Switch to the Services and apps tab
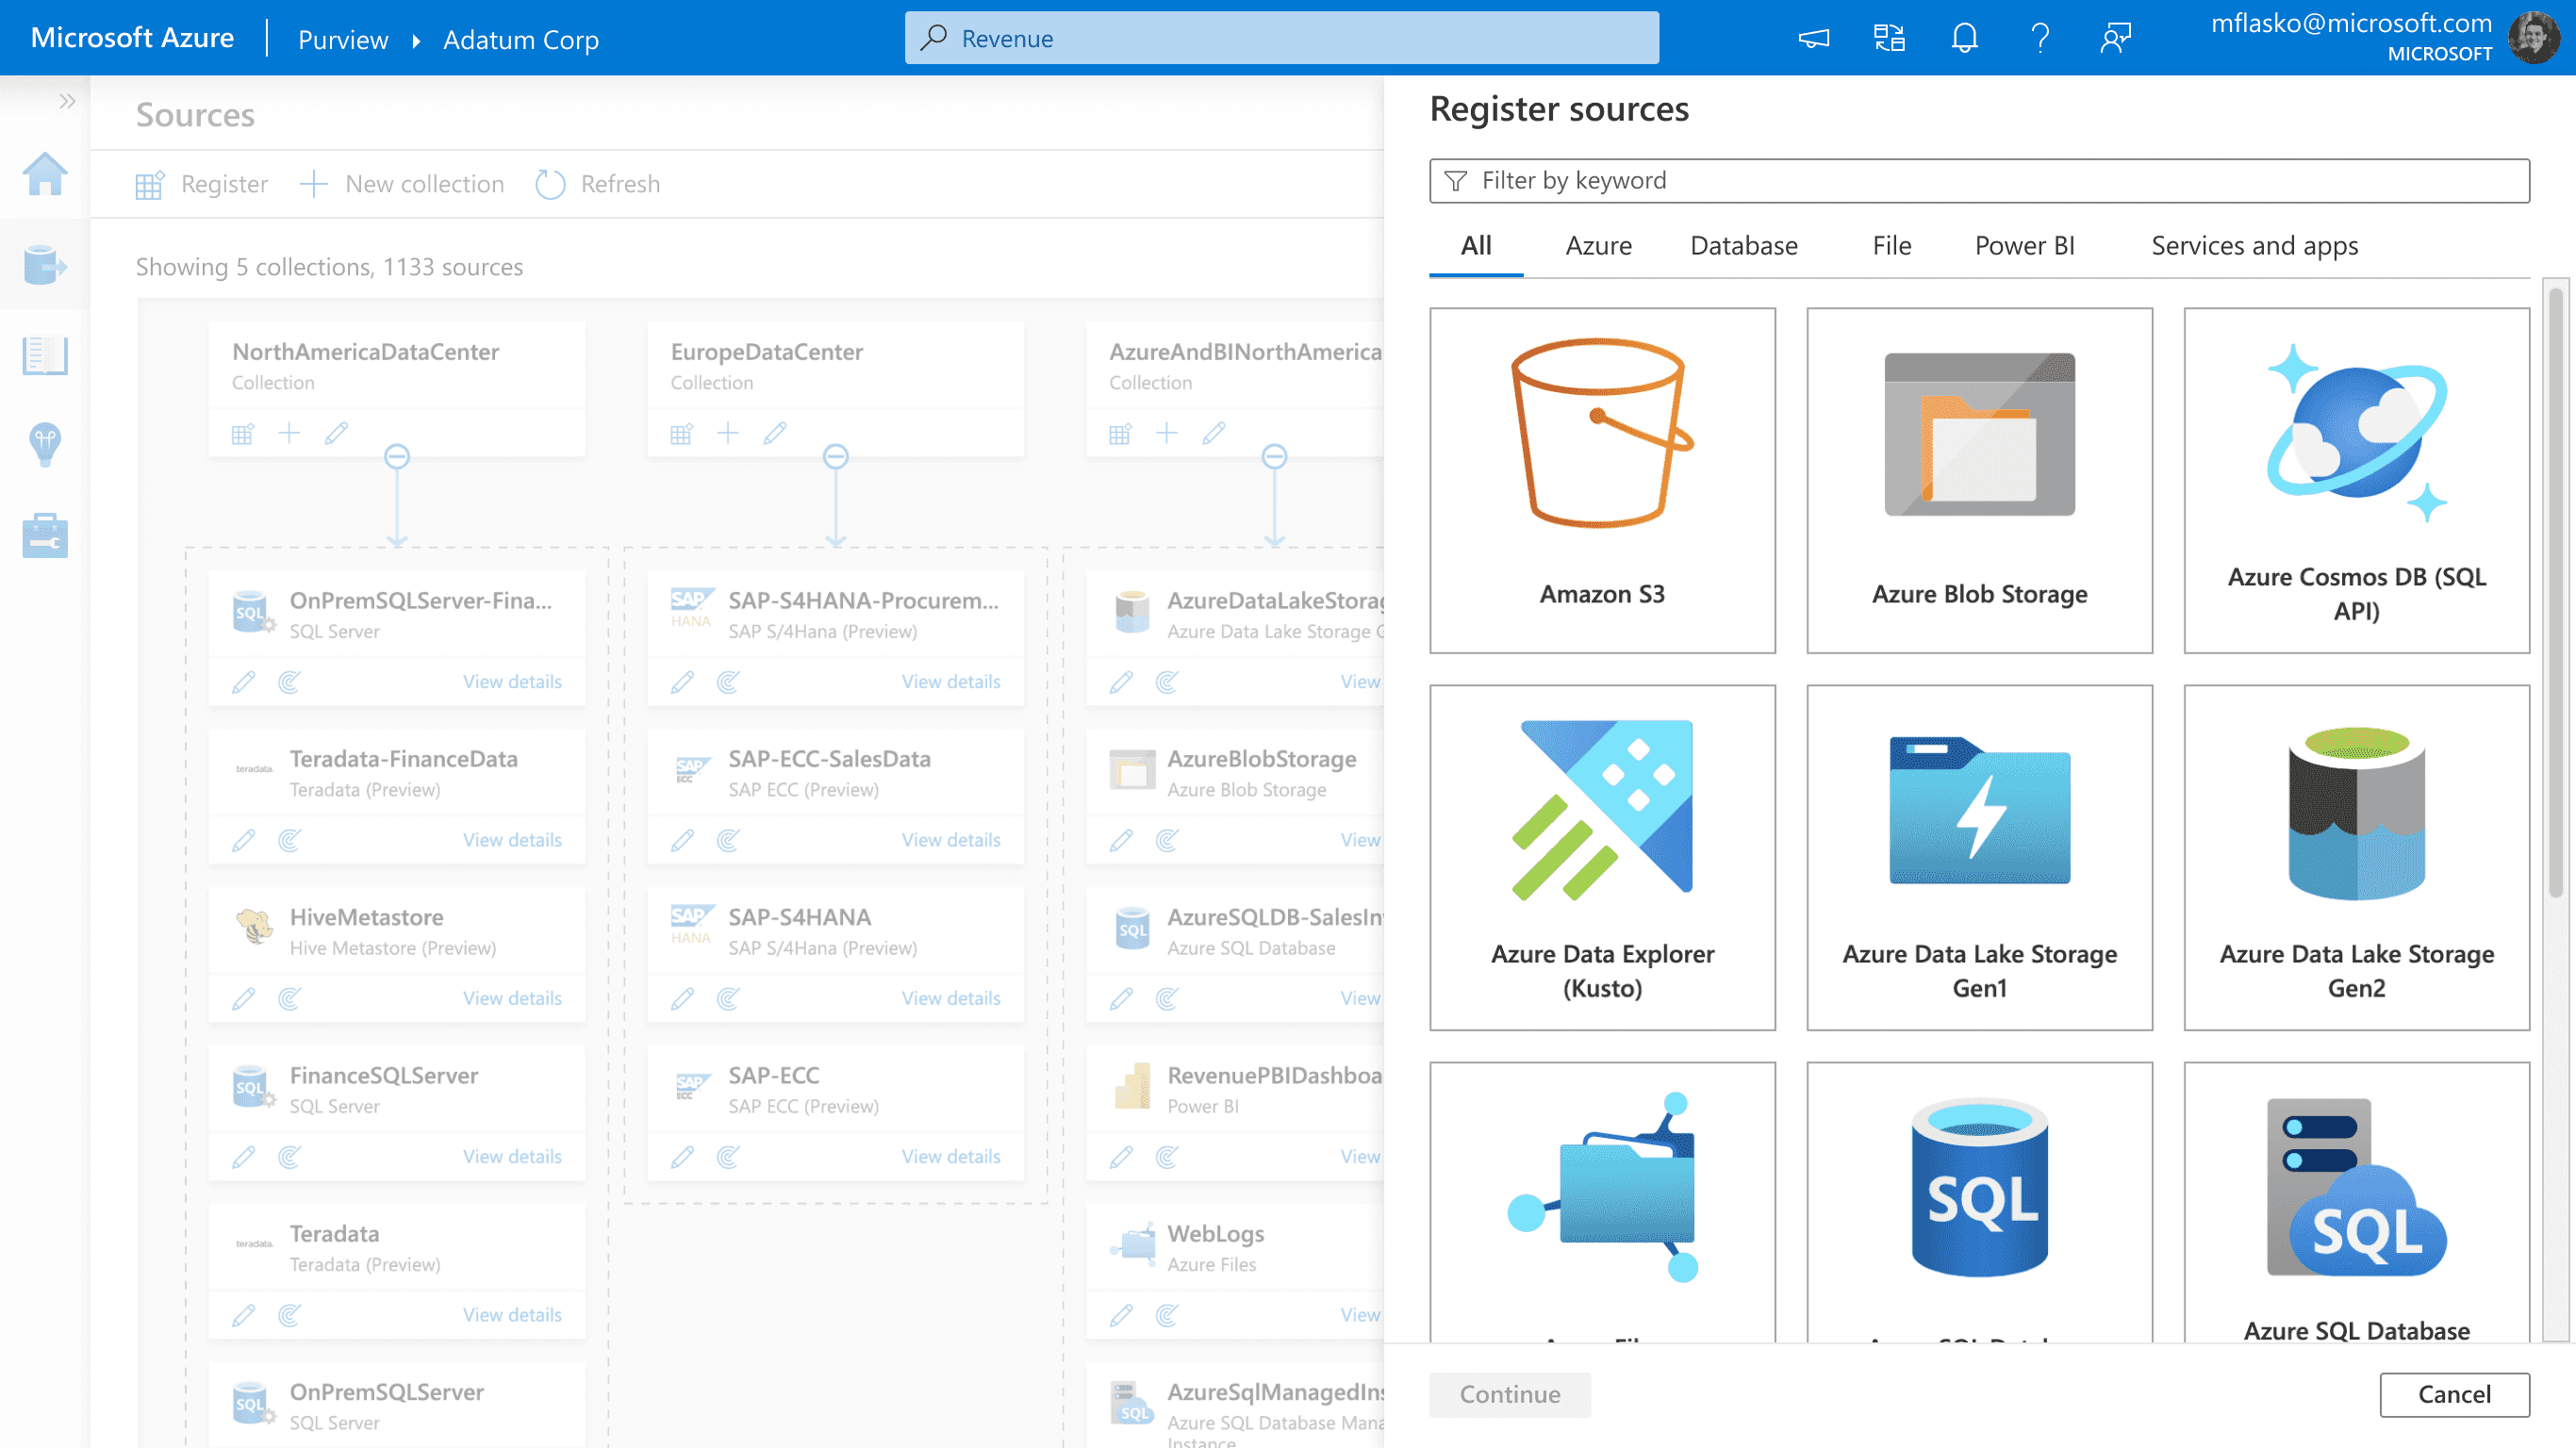This screenshot has width=2576, height=1448. [2254, 245]
